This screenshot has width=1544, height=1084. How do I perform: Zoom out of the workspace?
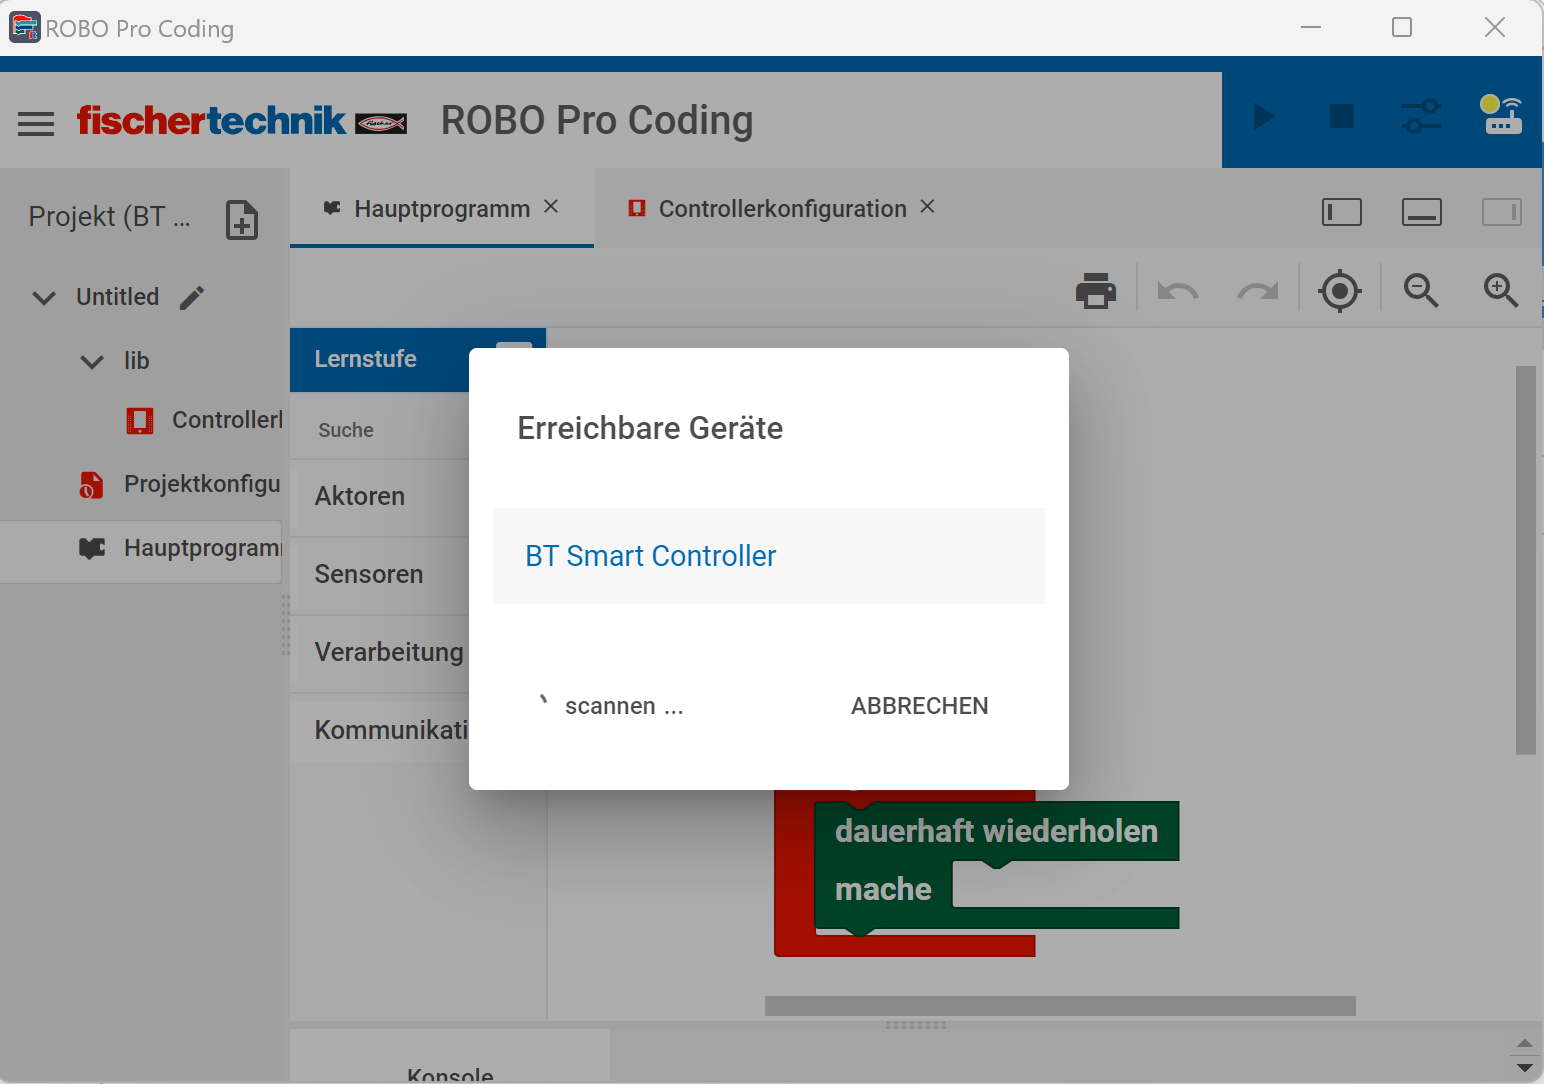tap(1421, 291)
